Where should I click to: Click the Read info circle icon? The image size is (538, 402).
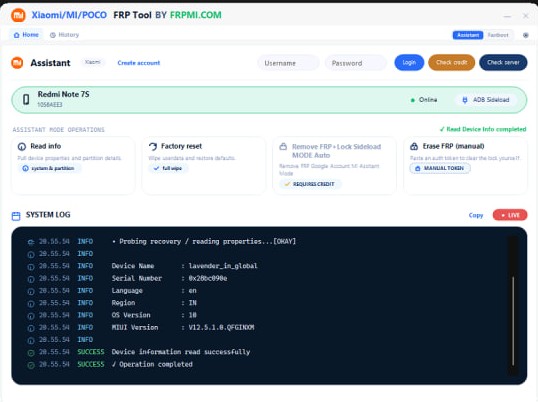tap(22, 146)
